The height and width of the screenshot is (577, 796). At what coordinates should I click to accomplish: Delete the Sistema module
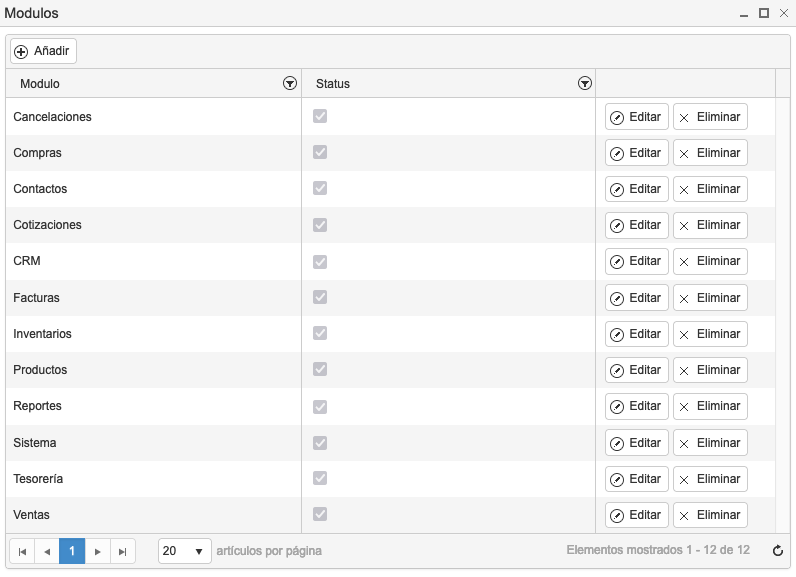pyautogui.click(x=710, y=443)
